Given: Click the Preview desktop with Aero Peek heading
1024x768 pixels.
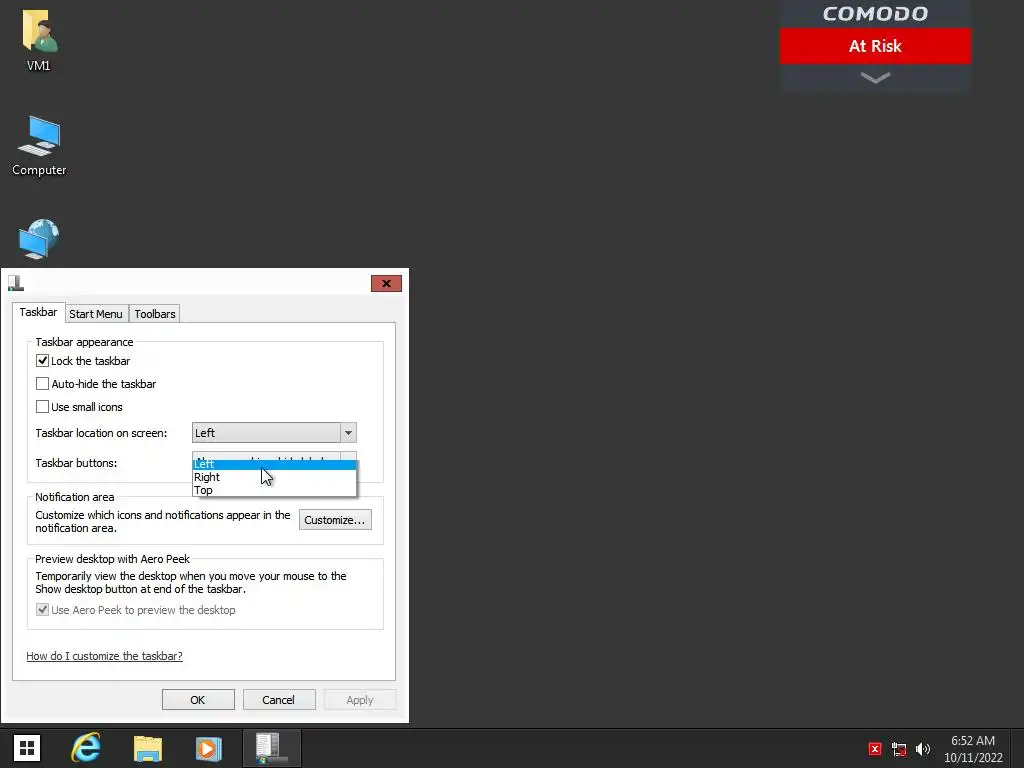Looking at the screenshot, I should click(112, 559).
